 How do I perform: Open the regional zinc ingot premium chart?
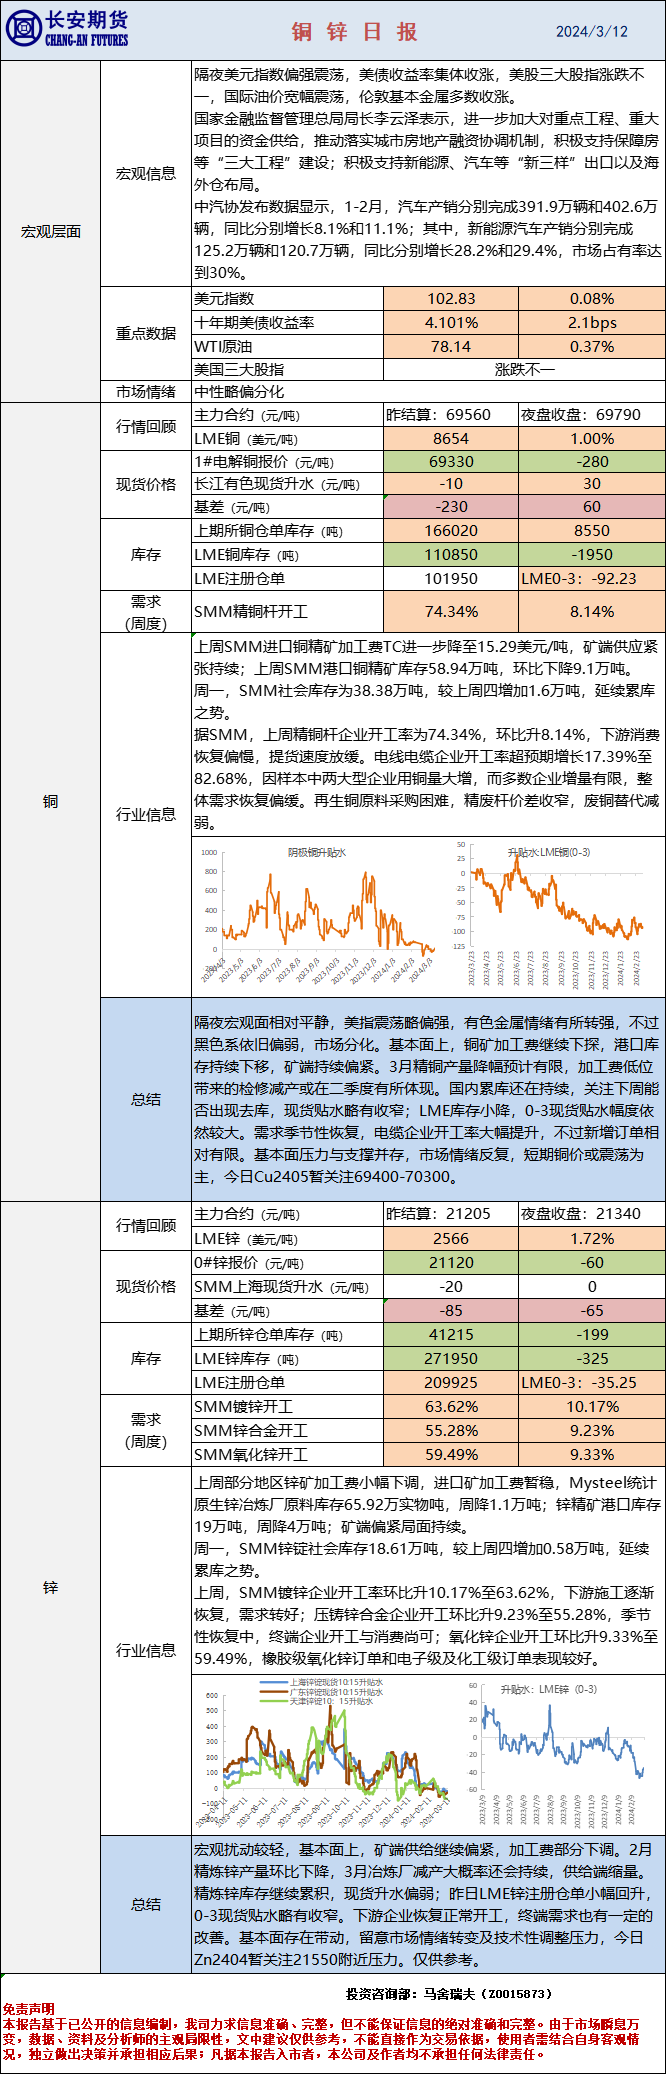pos(325,1752)
